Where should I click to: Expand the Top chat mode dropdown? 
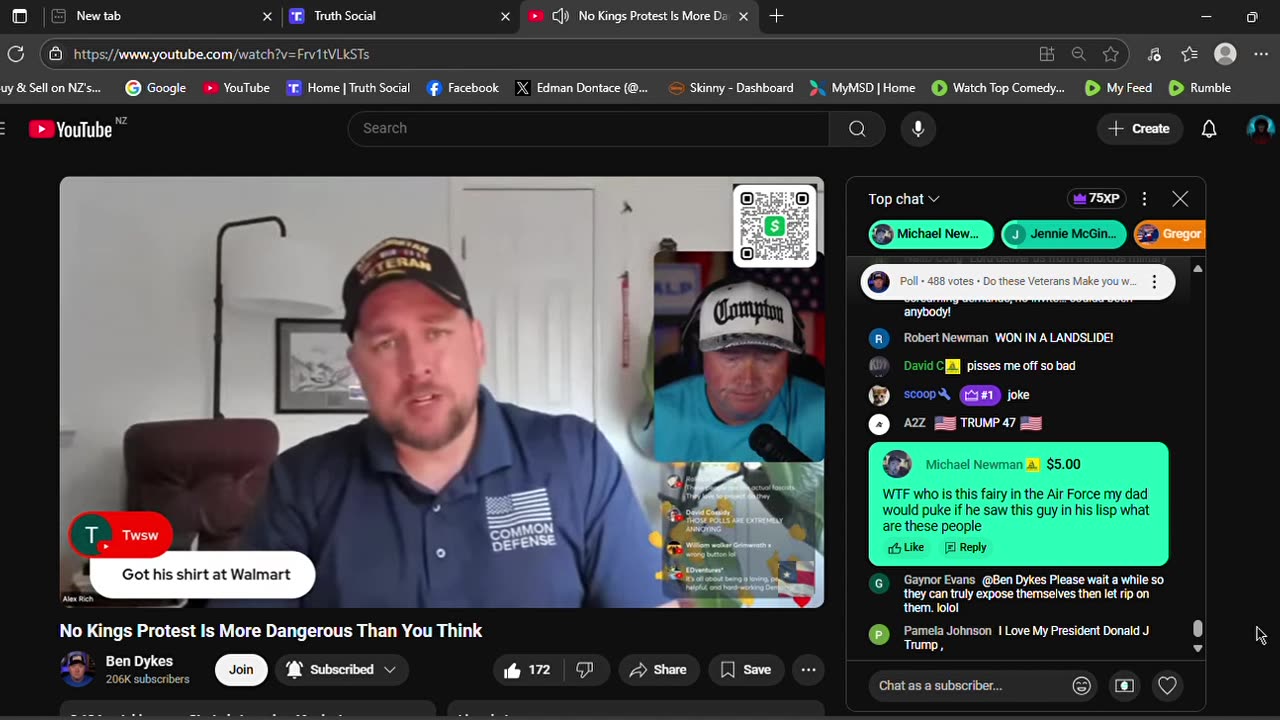[x=904, y=199]
